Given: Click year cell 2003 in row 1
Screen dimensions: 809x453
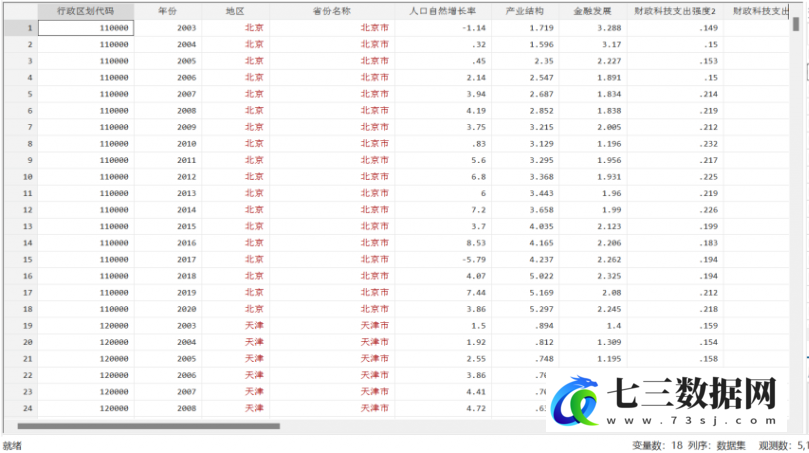Looking at the screenshot, I should point(168,28).
